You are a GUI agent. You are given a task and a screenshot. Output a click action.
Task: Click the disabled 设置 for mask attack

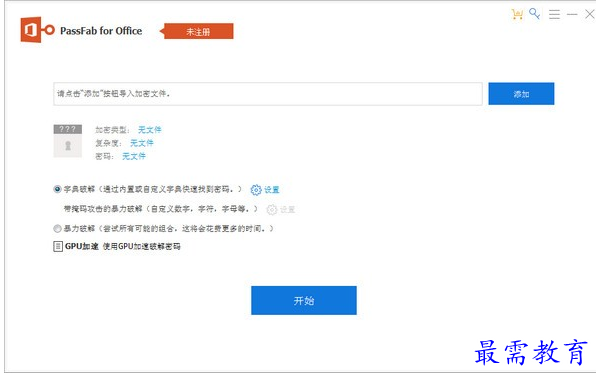[x=287, y=209]
